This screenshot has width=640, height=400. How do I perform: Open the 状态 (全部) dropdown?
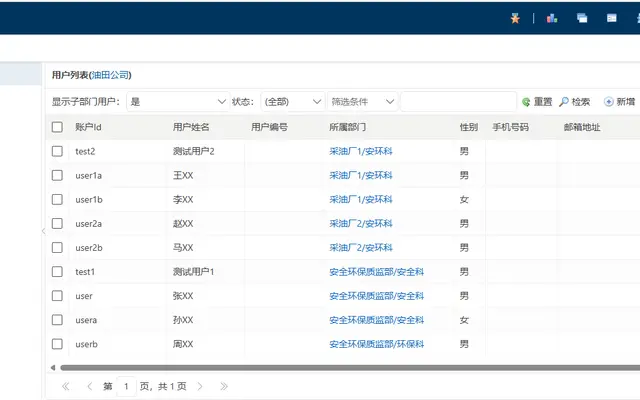[x=293, y=102]
